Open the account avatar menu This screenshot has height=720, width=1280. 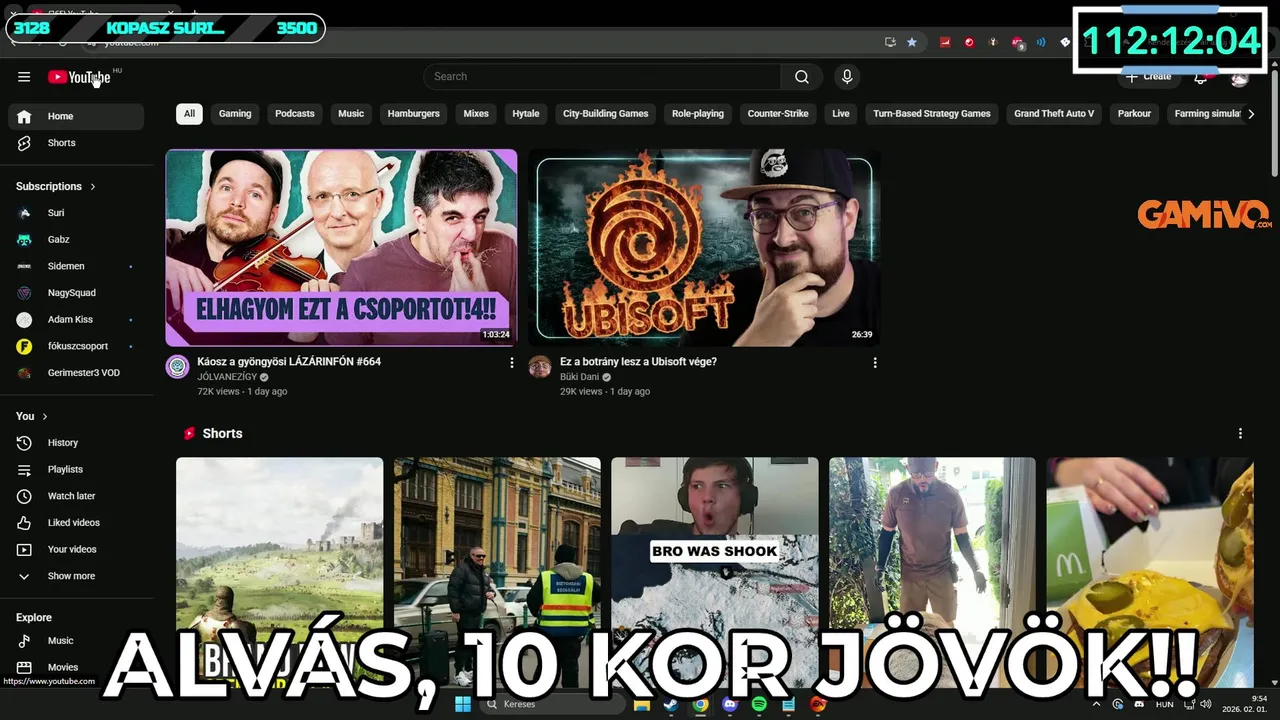1240,77
